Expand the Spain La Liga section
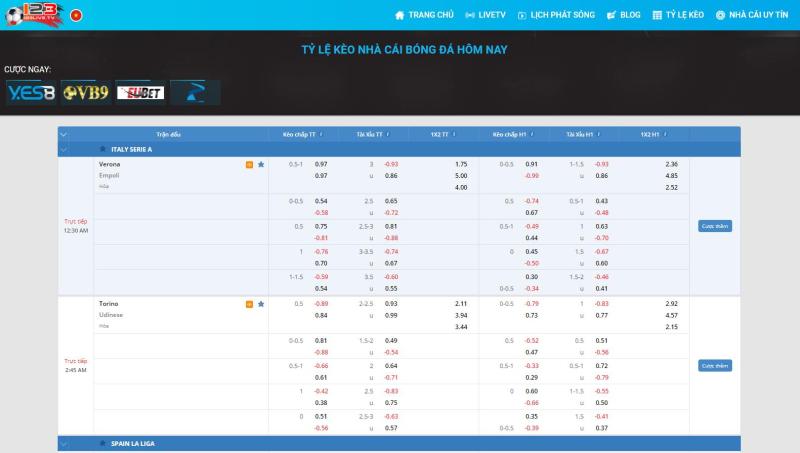Screen dimensions: 800x453 (64, 442)
